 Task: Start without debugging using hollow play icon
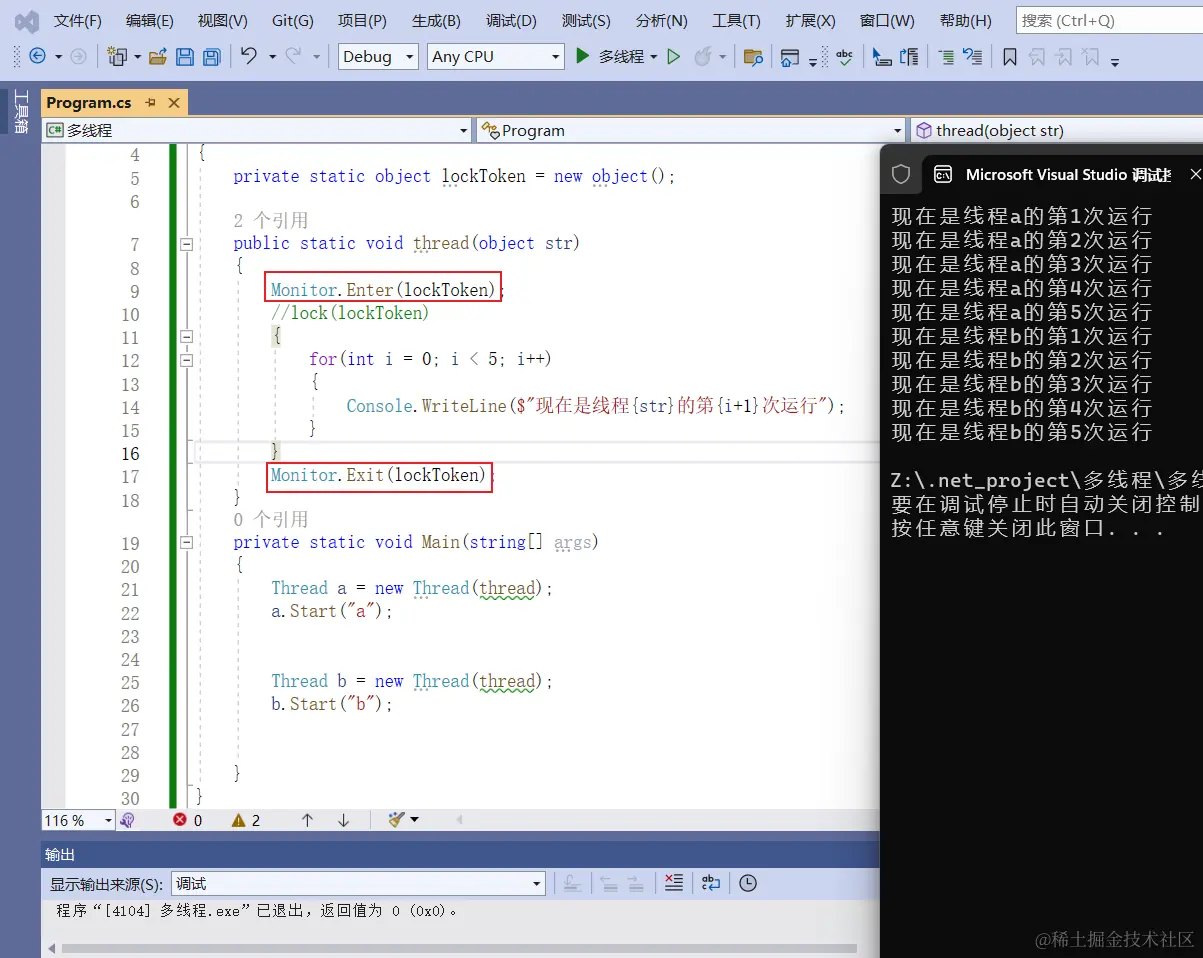pyautogui.click(x=674, y=57)
